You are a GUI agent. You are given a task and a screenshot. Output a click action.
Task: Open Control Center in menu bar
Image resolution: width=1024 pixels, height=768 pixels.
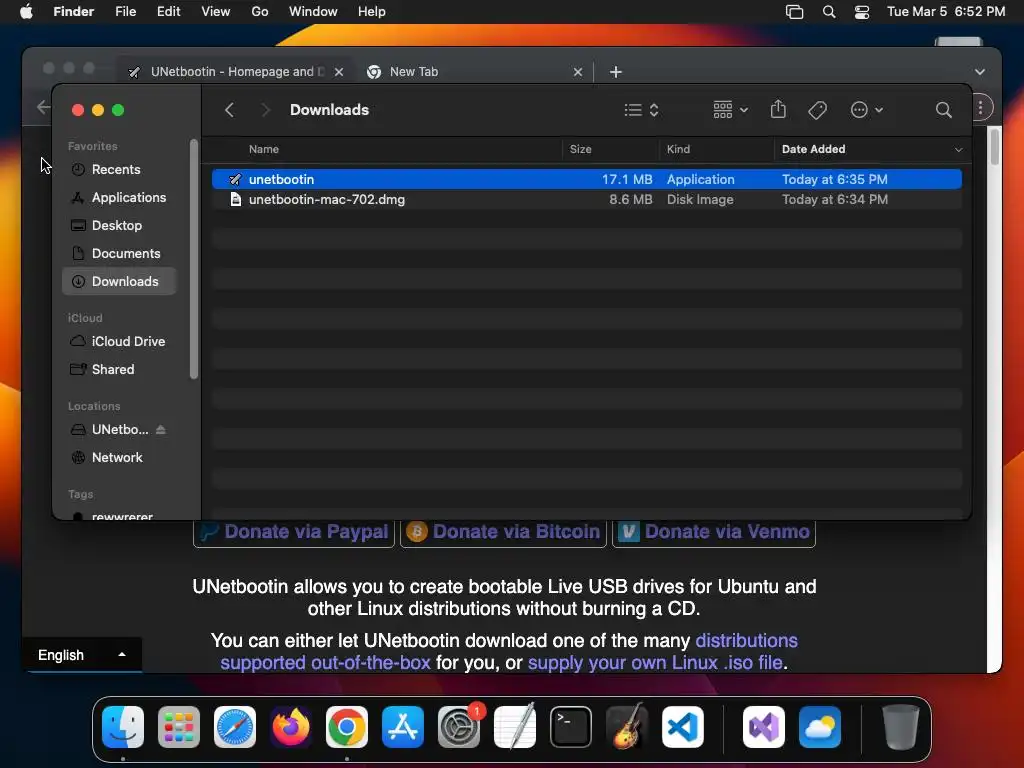pyautogui.click(x=861, y=12)
